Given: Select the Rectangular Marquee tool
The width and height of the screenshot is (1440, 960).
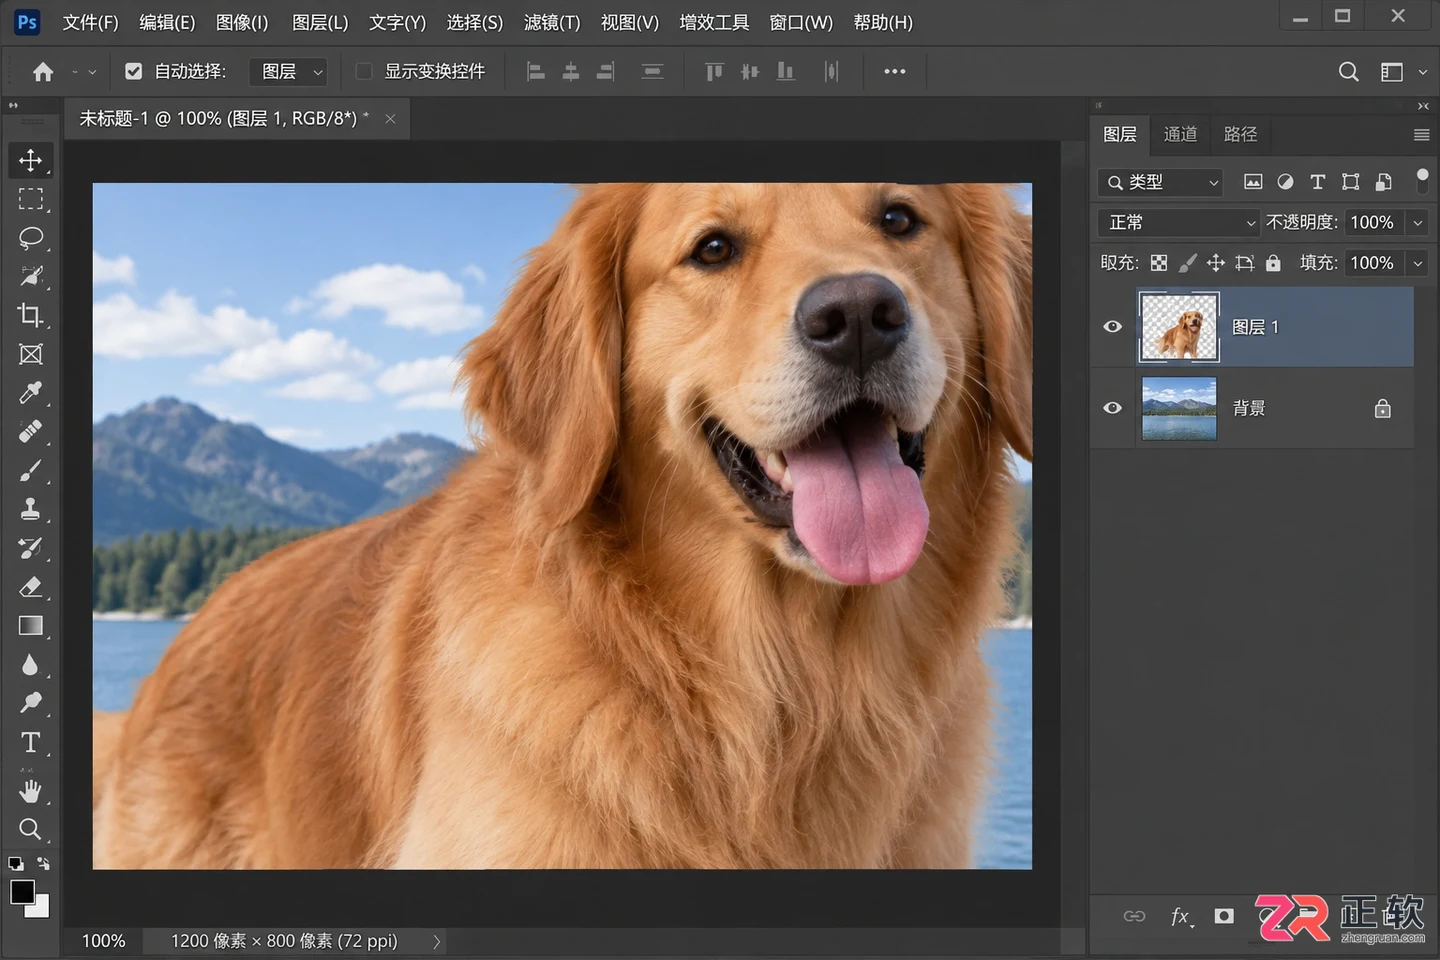Looking at the screenshot, I should click(x=30, y=199).
